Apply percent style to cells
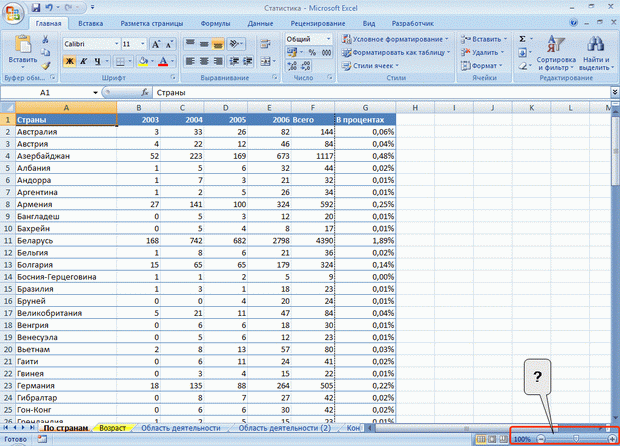 [x=312, y=52]
